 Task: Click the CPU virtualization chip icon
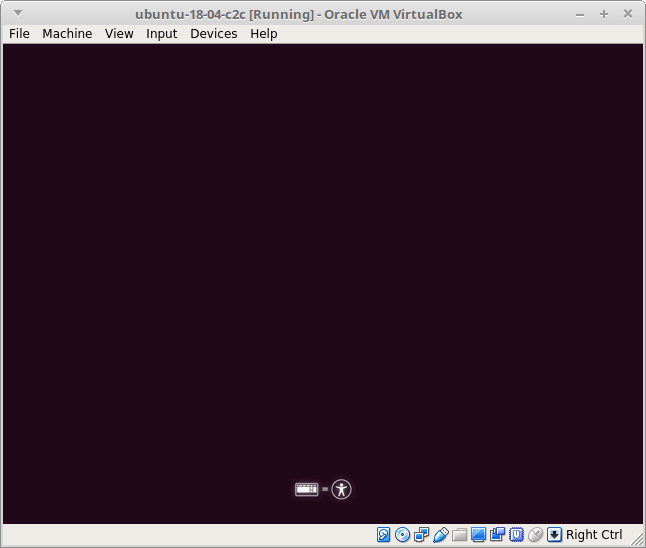517,535
